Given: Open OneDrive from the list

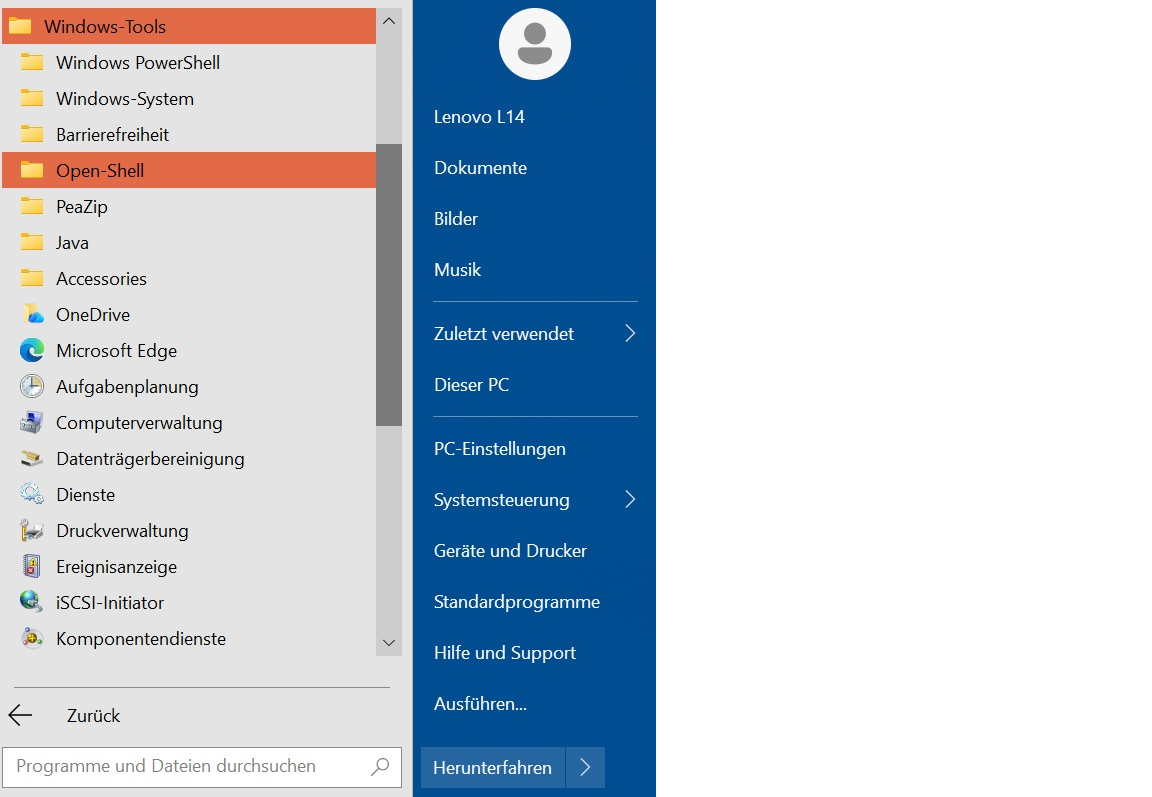Looking at the screenshot, I should [189, 314].
